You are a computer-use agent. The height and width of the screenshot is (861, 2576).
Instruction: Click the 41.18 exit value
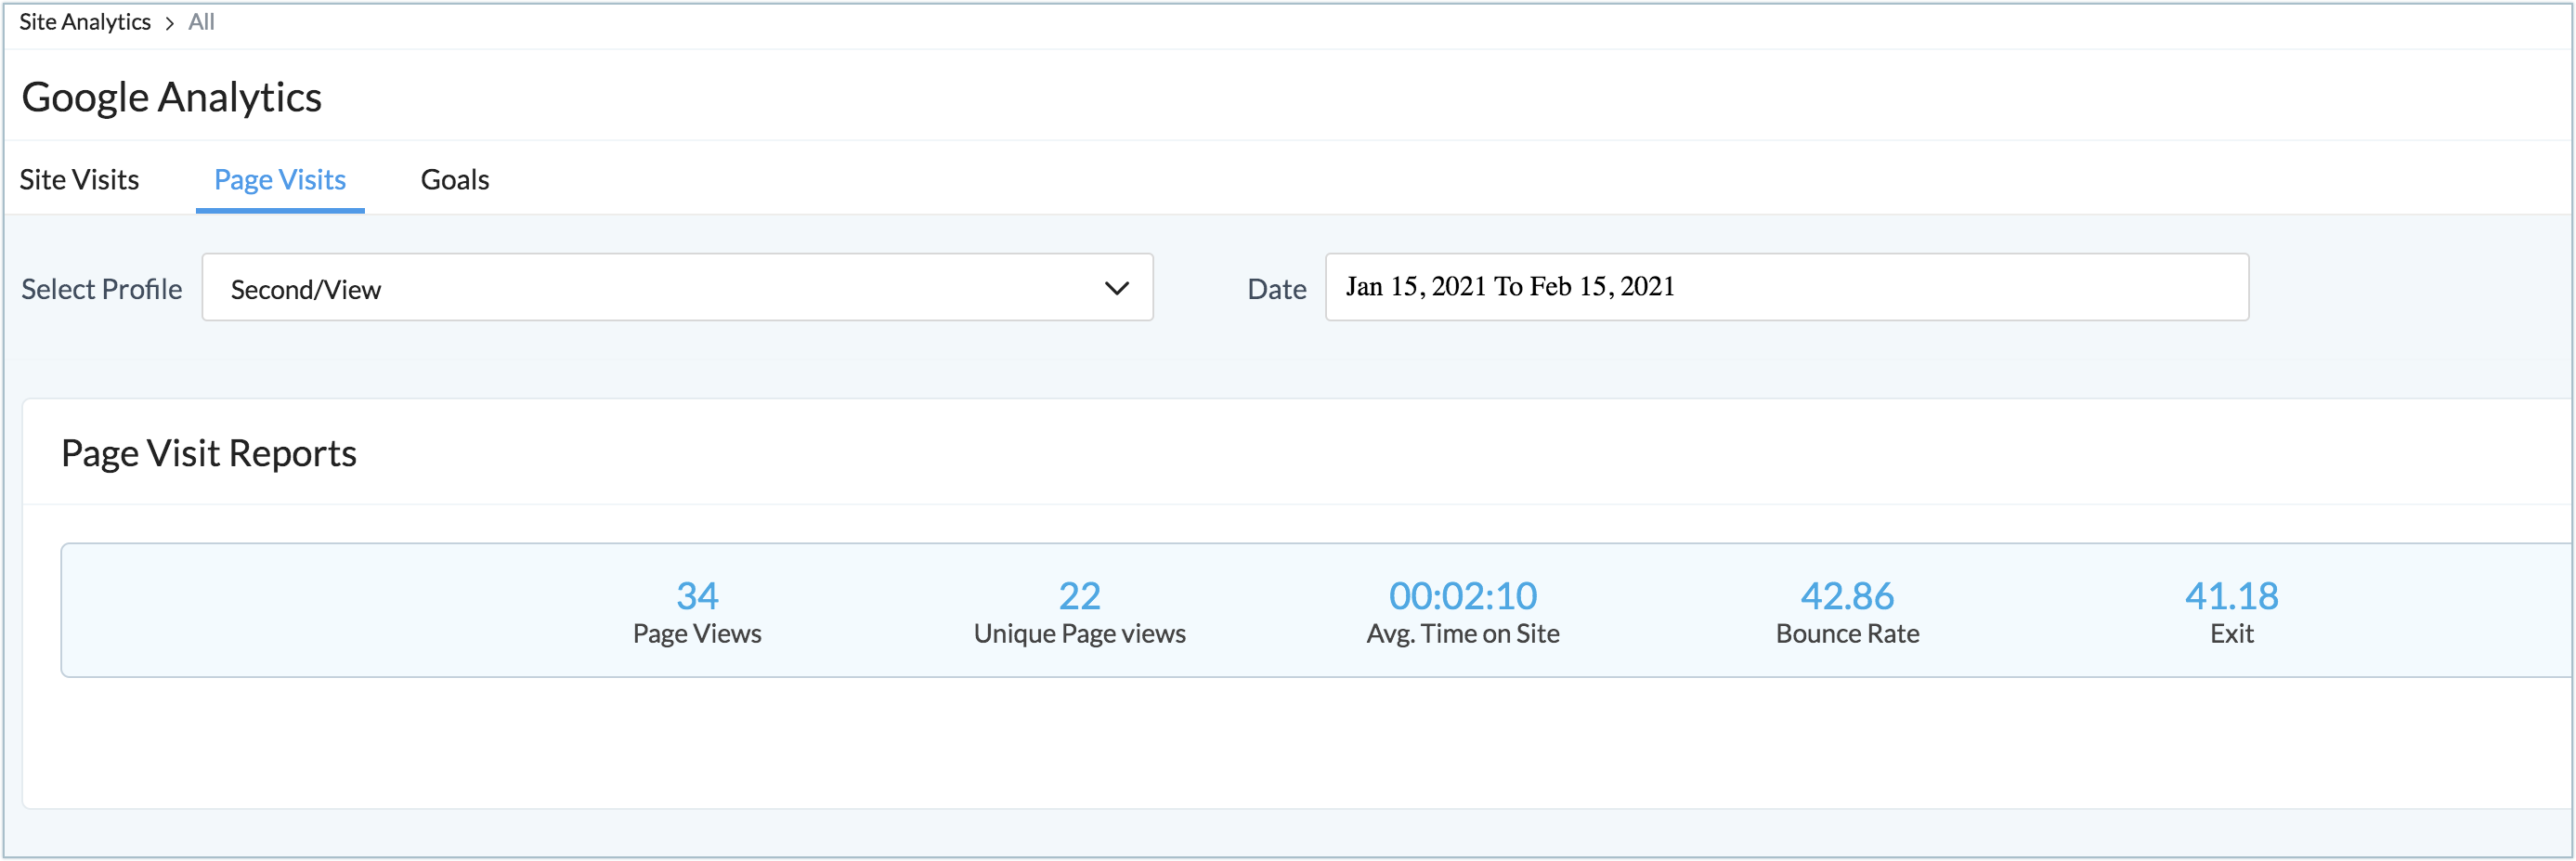2231,596
